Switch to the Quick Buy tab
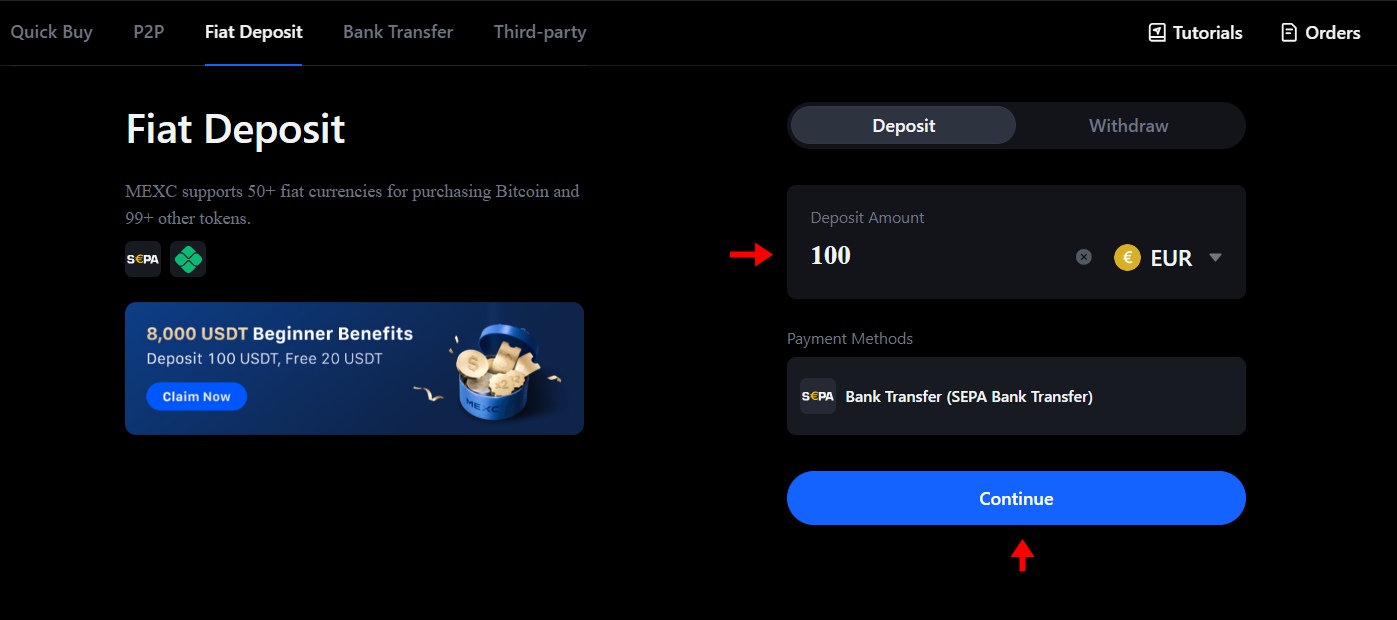1397x620 pixels. 51,31
